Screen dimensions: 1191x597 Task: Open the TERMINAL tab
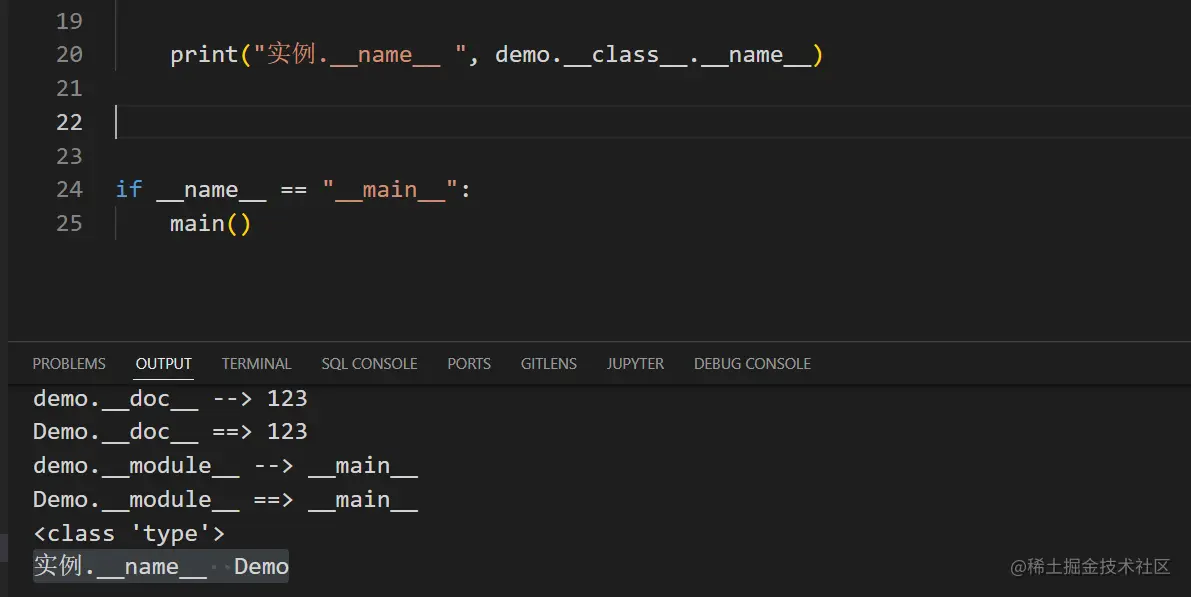(x=256, y=364)
